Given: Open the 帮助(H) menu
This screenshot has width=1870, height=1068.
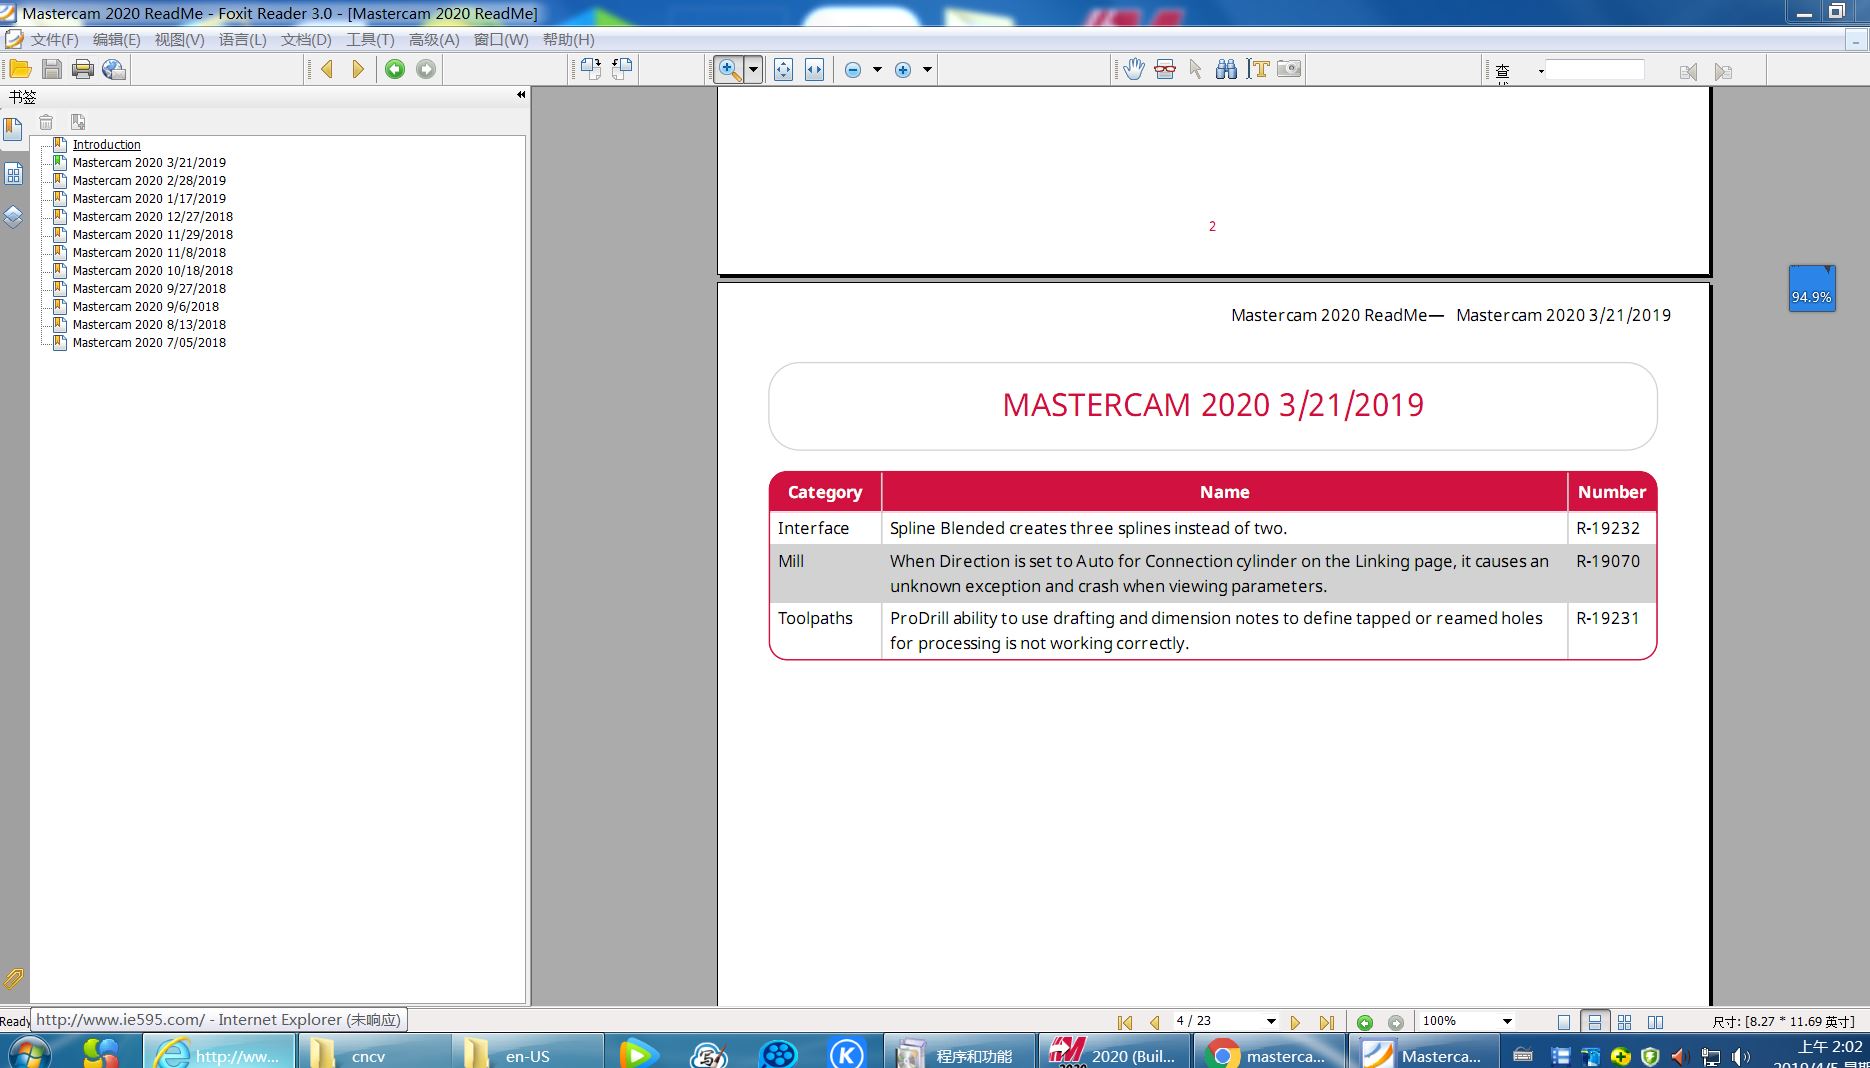Looking at the screenshot, I should (568, 40).
